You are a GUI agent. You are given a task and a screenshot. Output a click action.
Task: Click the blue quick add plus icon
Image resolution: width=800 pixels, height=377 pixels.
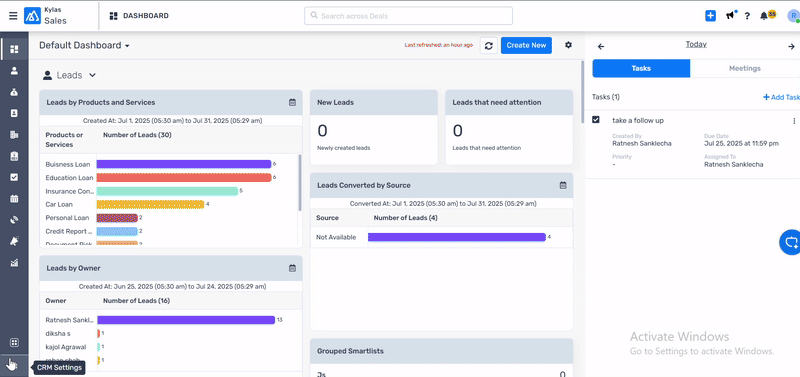[x=710, y=16]
